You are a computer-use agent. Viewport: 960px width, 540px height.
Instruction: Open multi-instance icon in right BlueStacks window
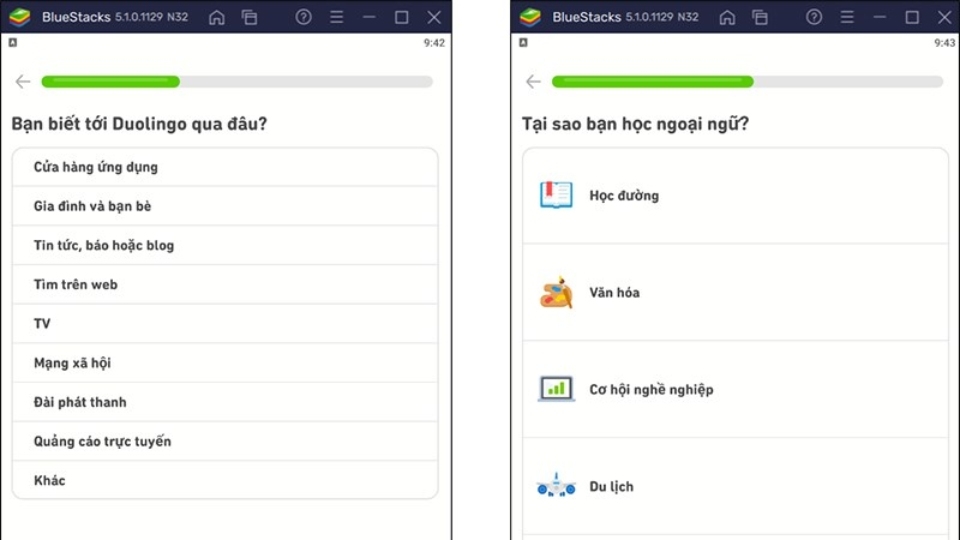(x=760, y=17)
